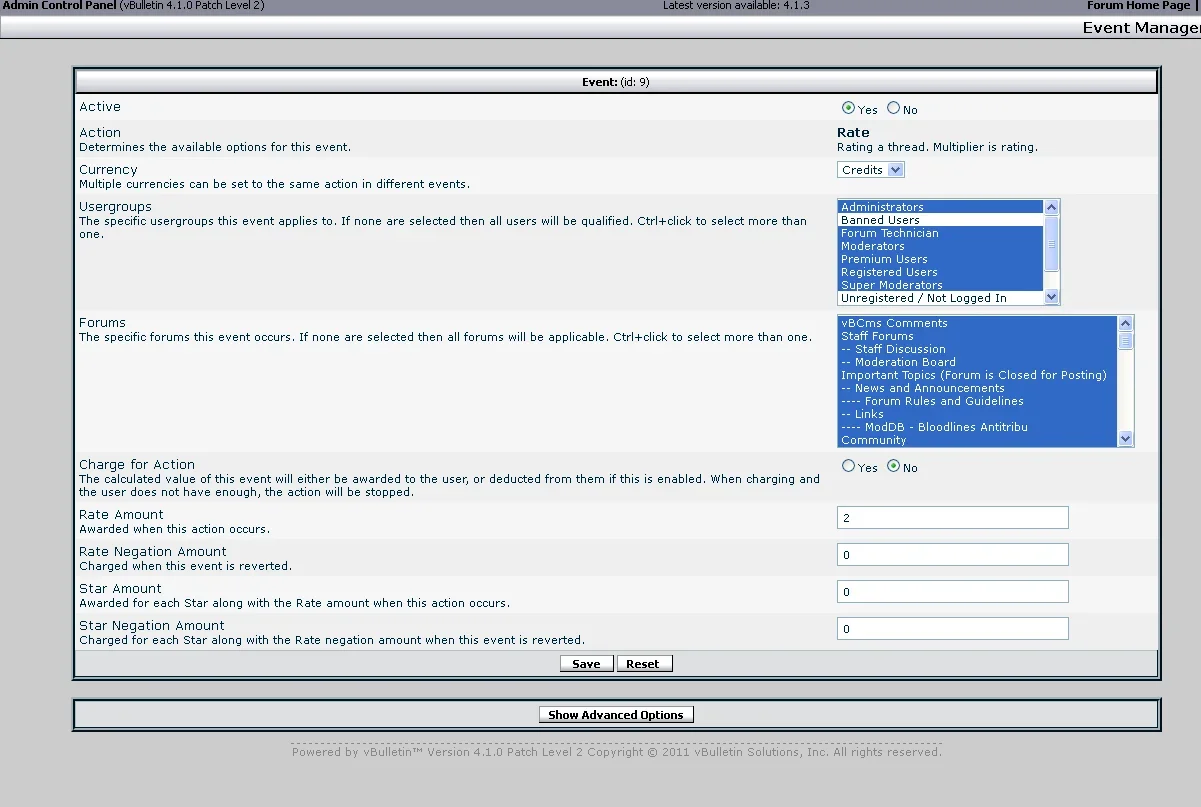The width and height of the screenshot is (1201, 807).
Task: Select ---- ModDB - Bloodlines Antitribu entry
Action: (978, 427)
